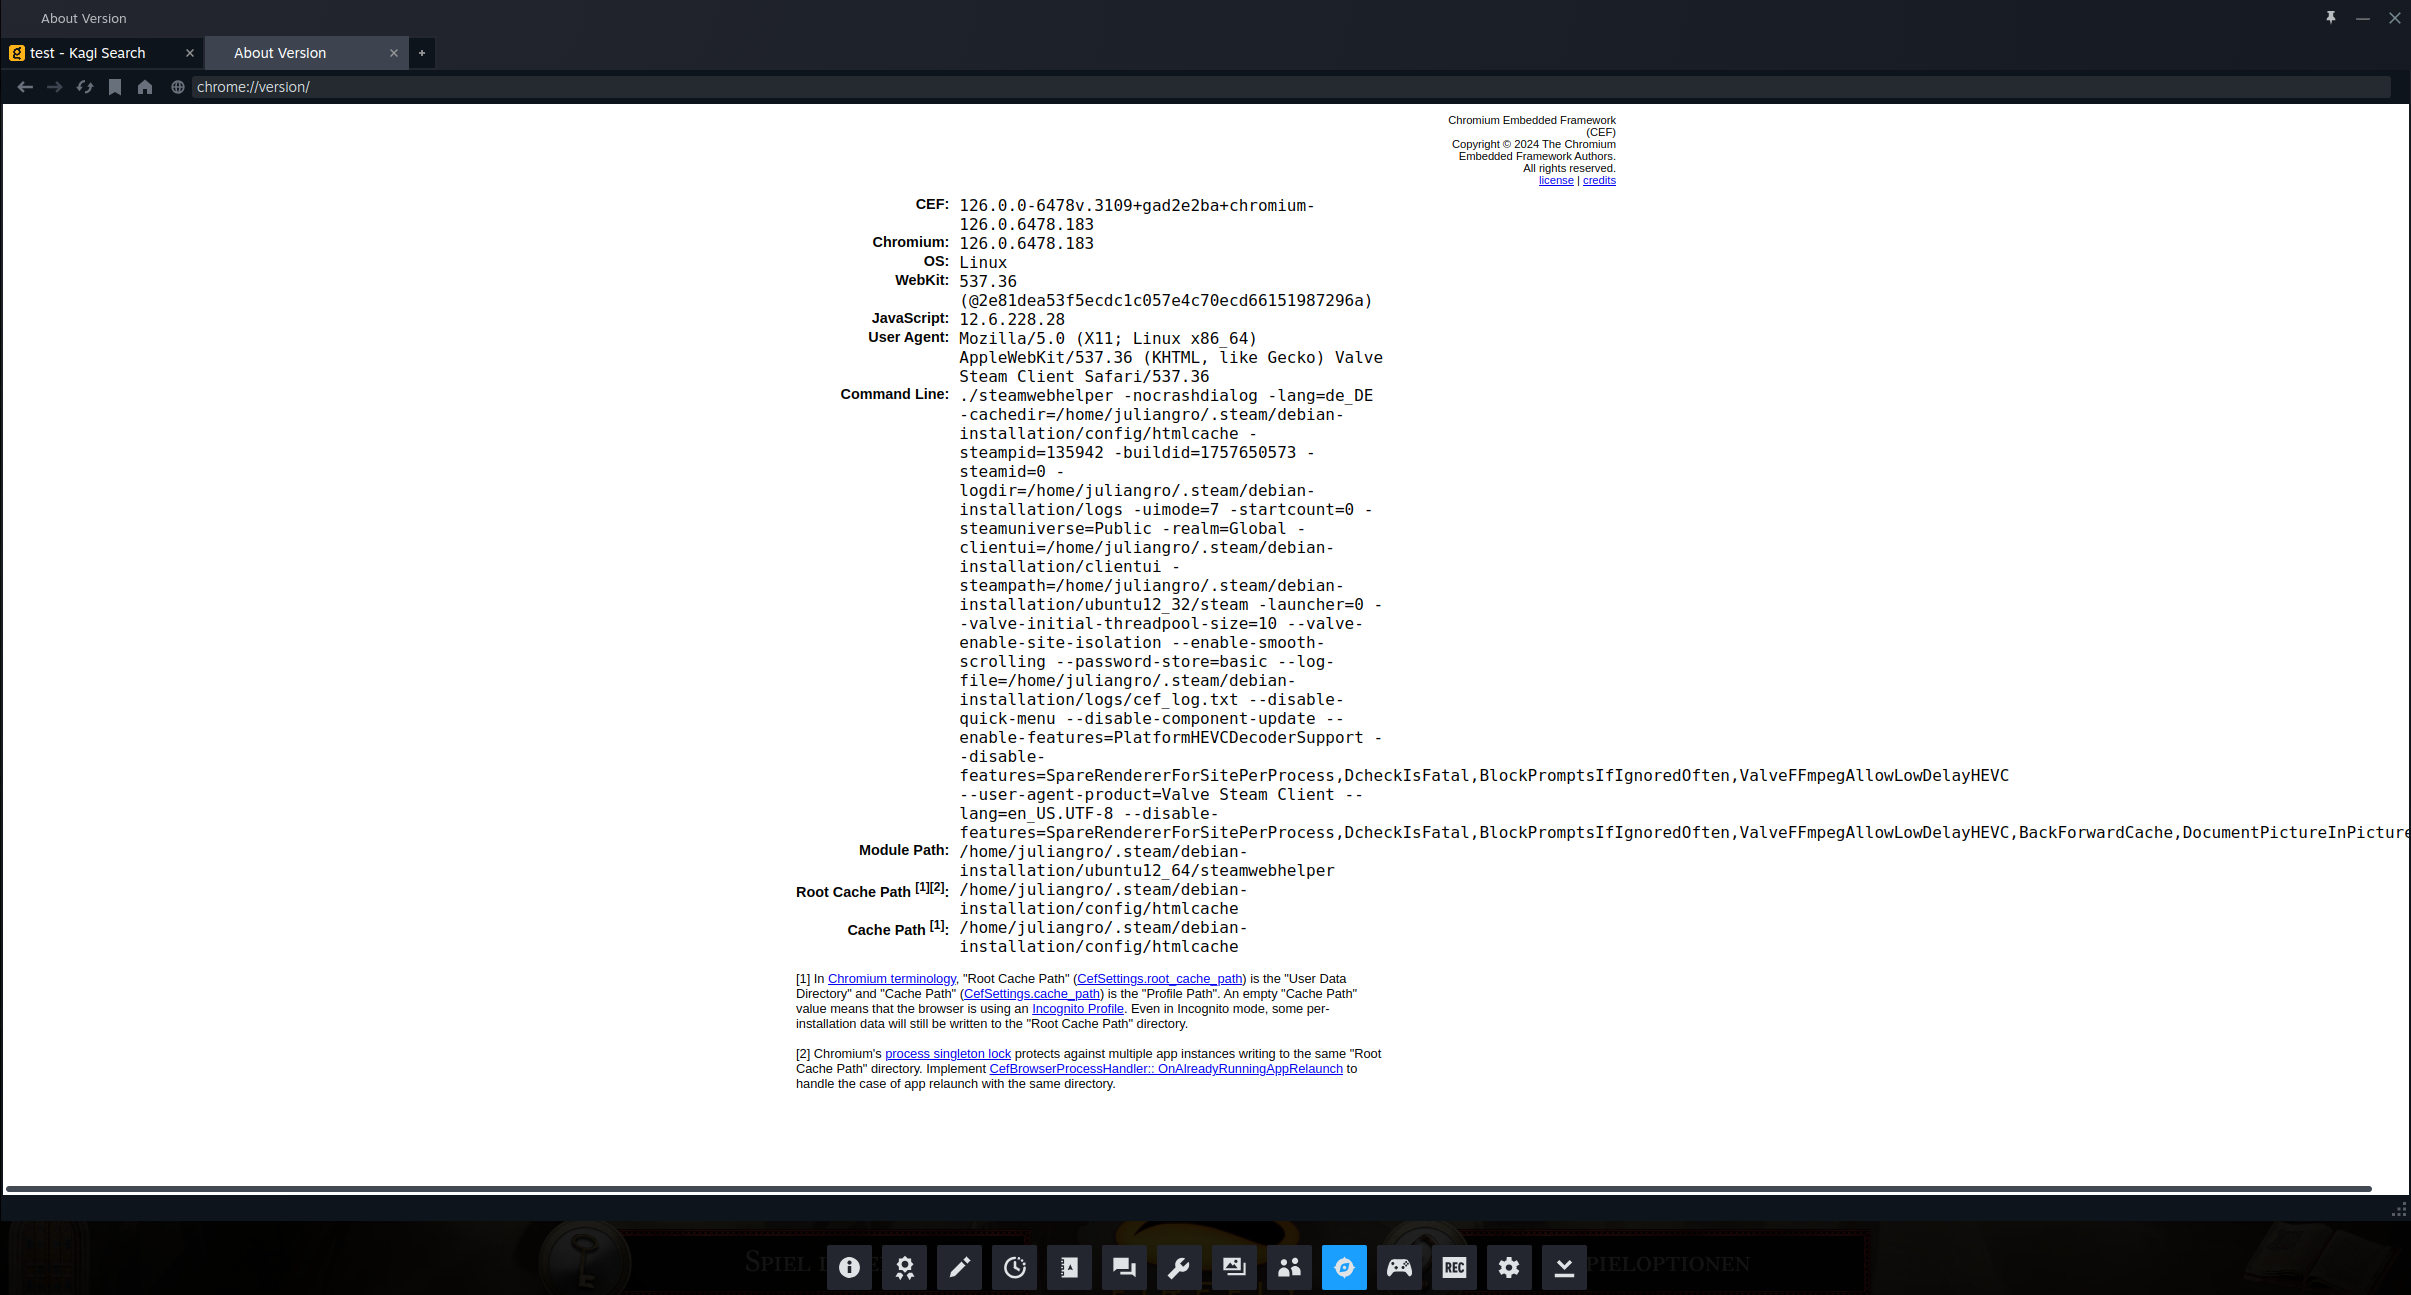Open the discussions chat bubbles icon

point(1124,1267)
